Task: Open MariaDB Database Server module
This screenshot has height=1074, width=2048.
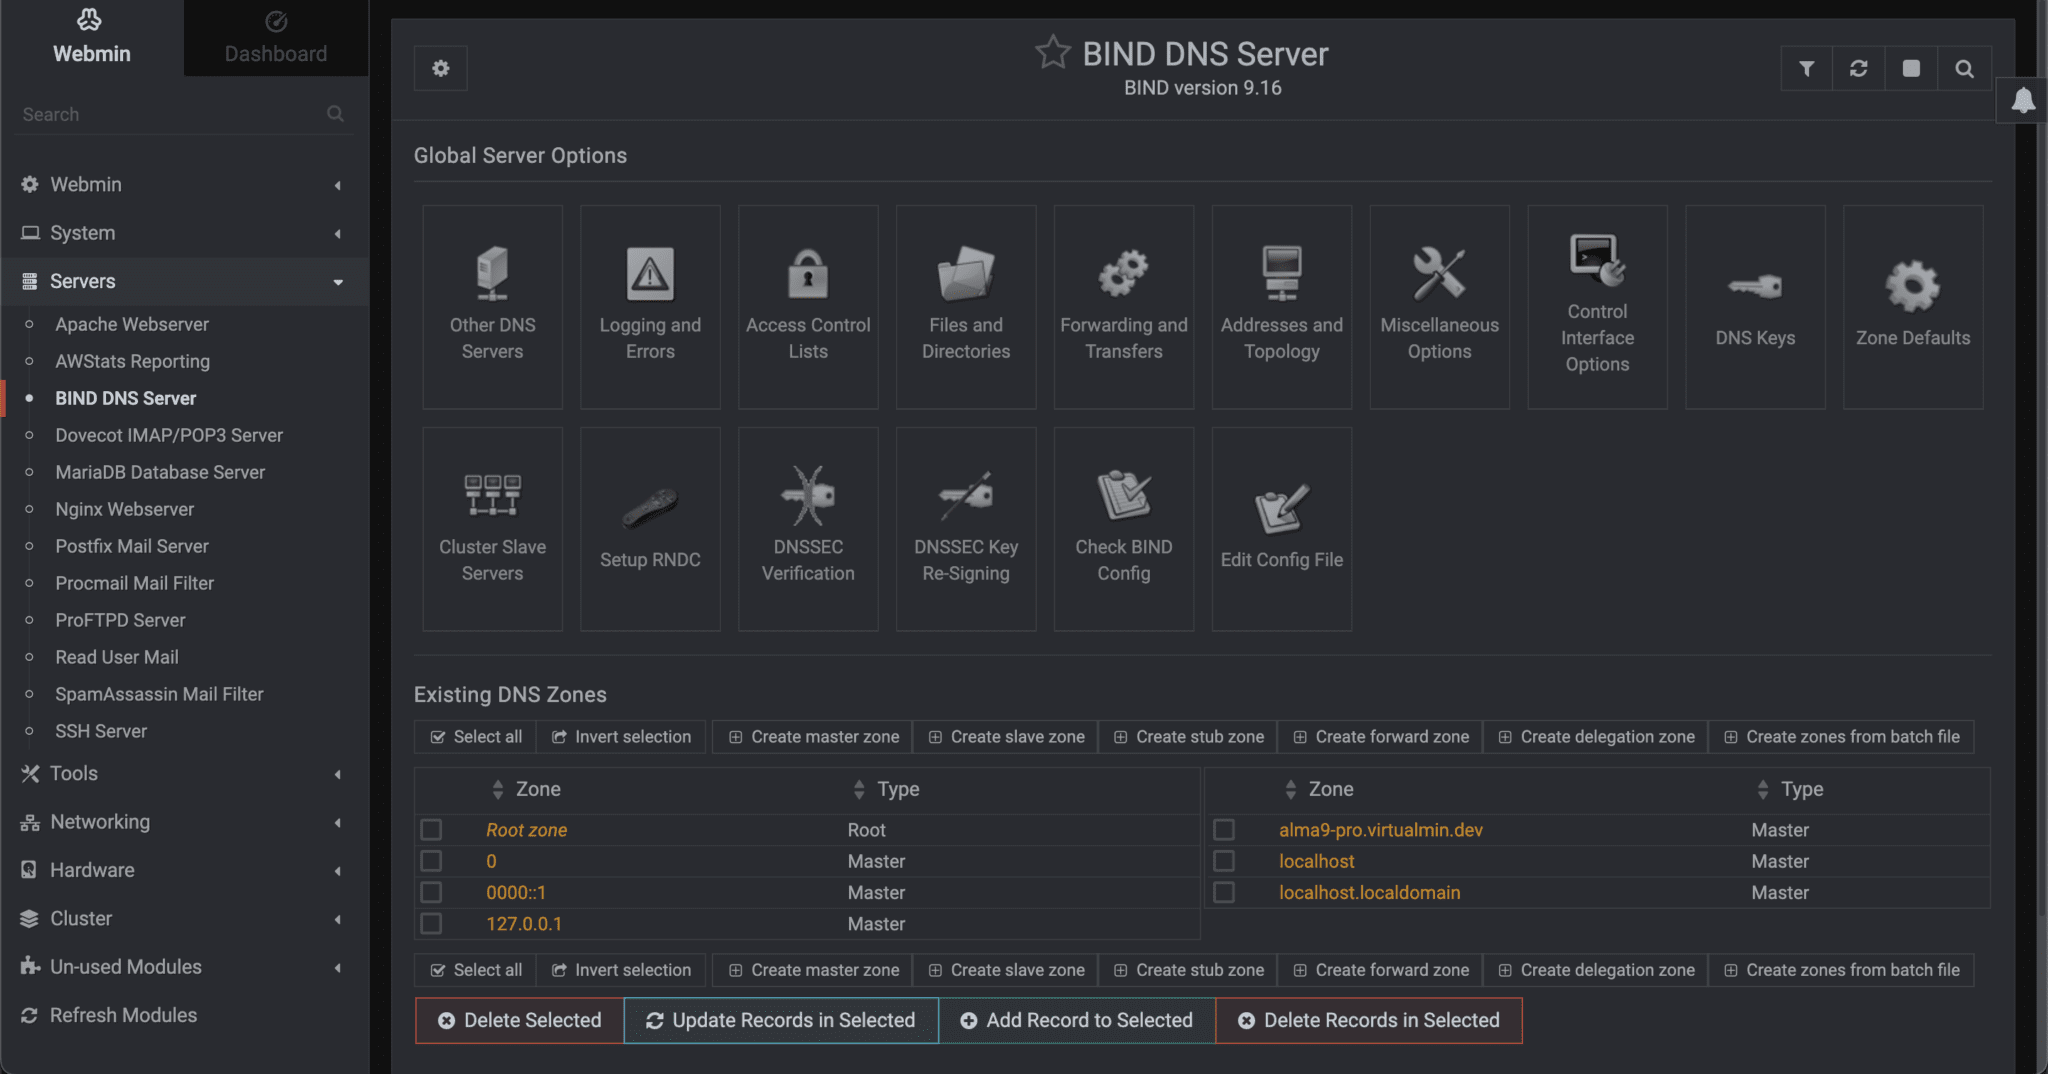Action: pyautogui.click(x=160, y=472)
